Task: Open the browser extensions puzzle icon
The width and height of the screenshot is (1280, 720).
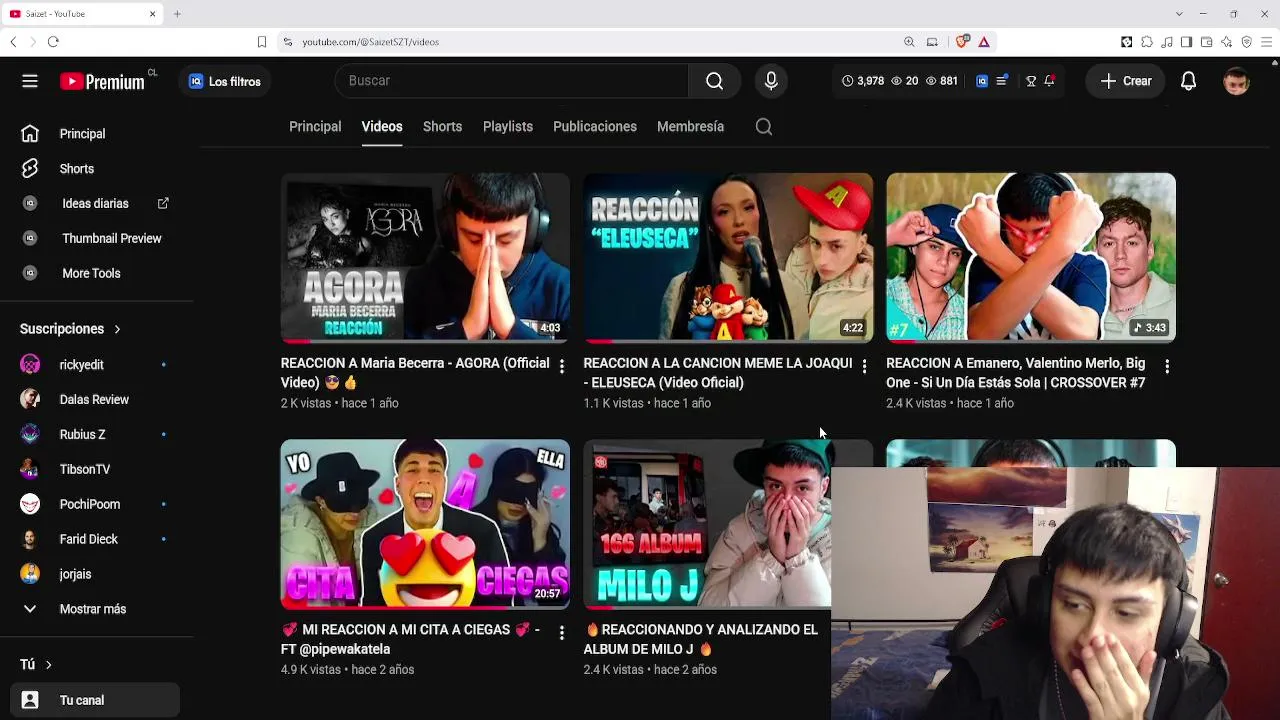Action: pyautogui.click(x=1146, y=42)
